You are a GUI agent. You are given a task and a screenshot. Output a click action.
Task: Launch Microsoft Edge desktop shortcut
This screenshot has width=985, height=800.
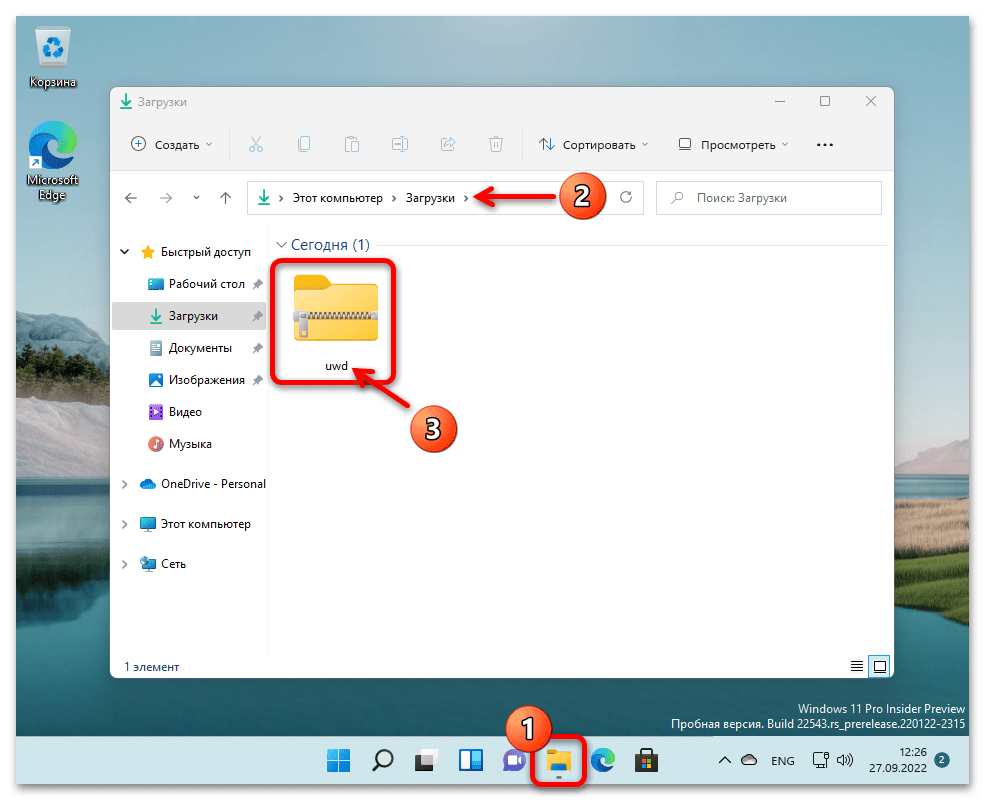tap(52, 161)
